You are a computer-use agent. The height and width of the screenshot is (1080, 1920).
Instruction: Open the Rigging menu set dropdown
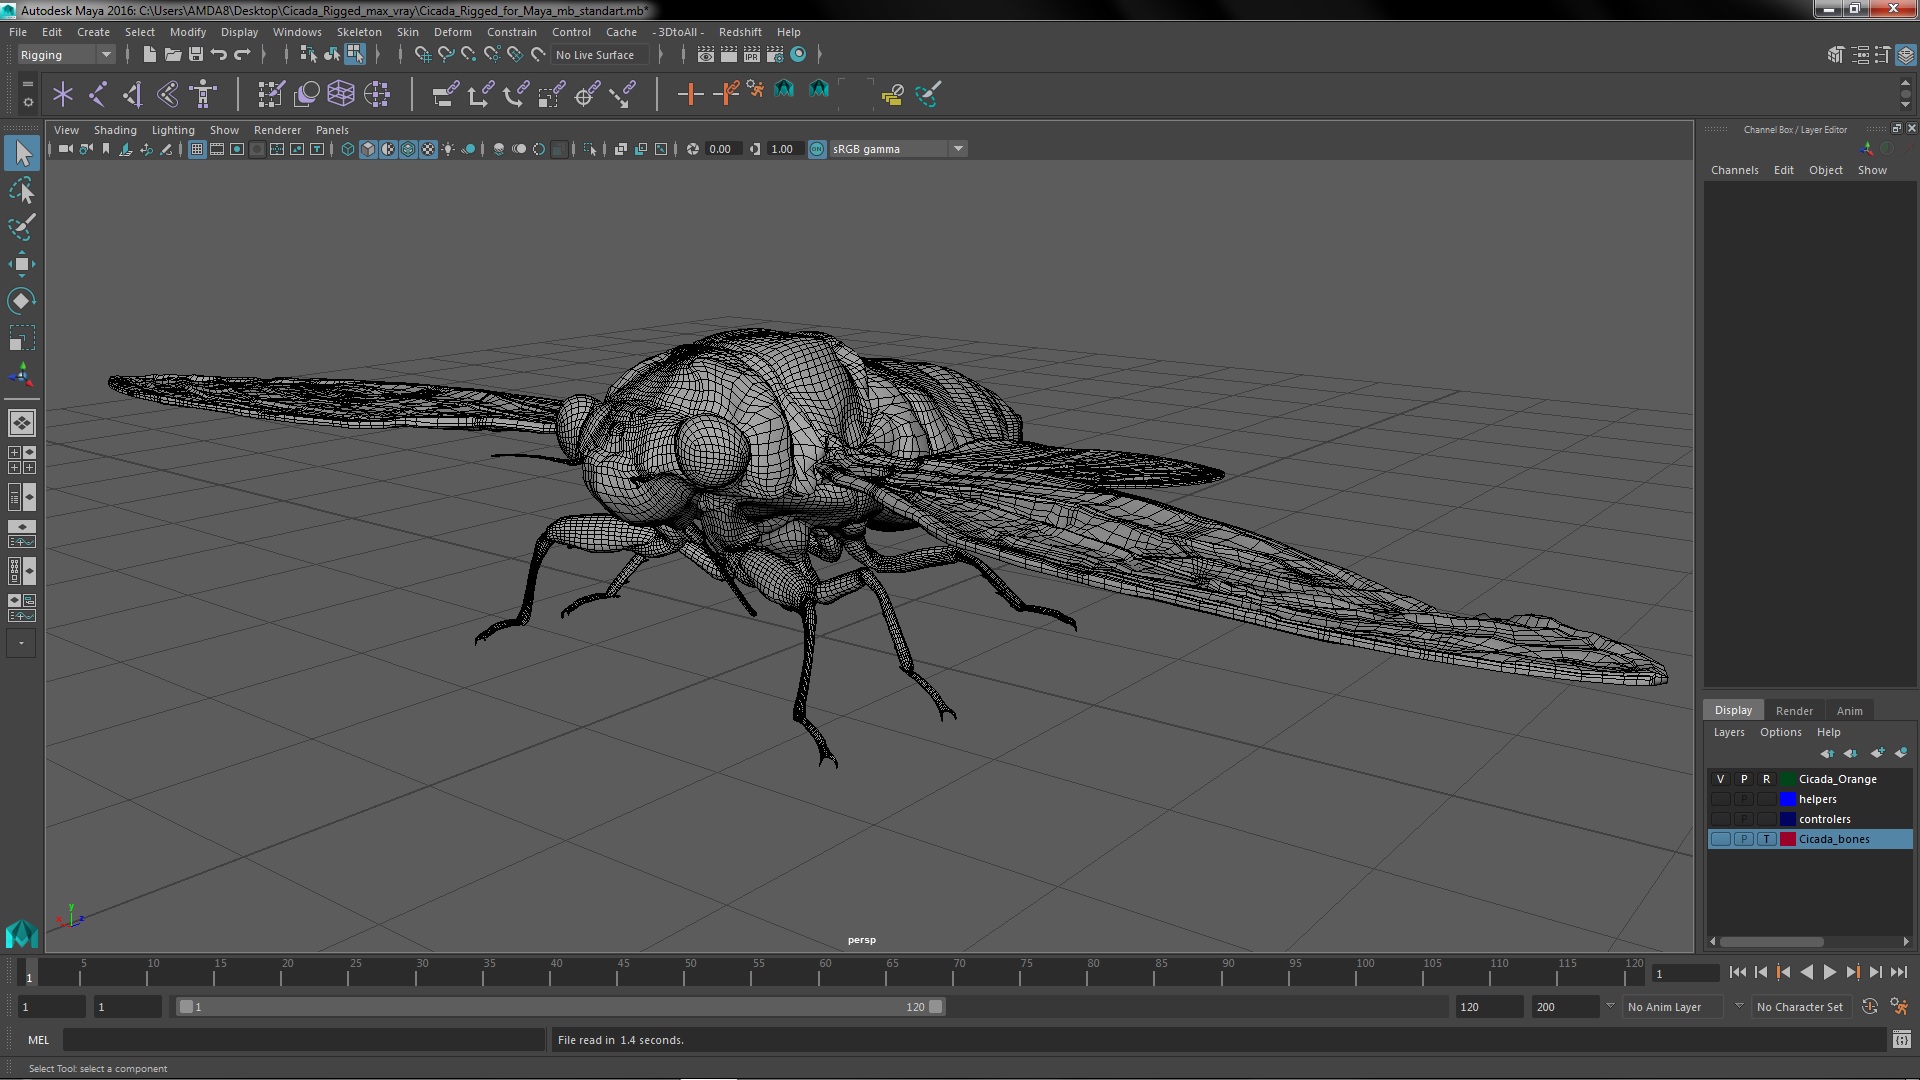(x=65, y=55)
